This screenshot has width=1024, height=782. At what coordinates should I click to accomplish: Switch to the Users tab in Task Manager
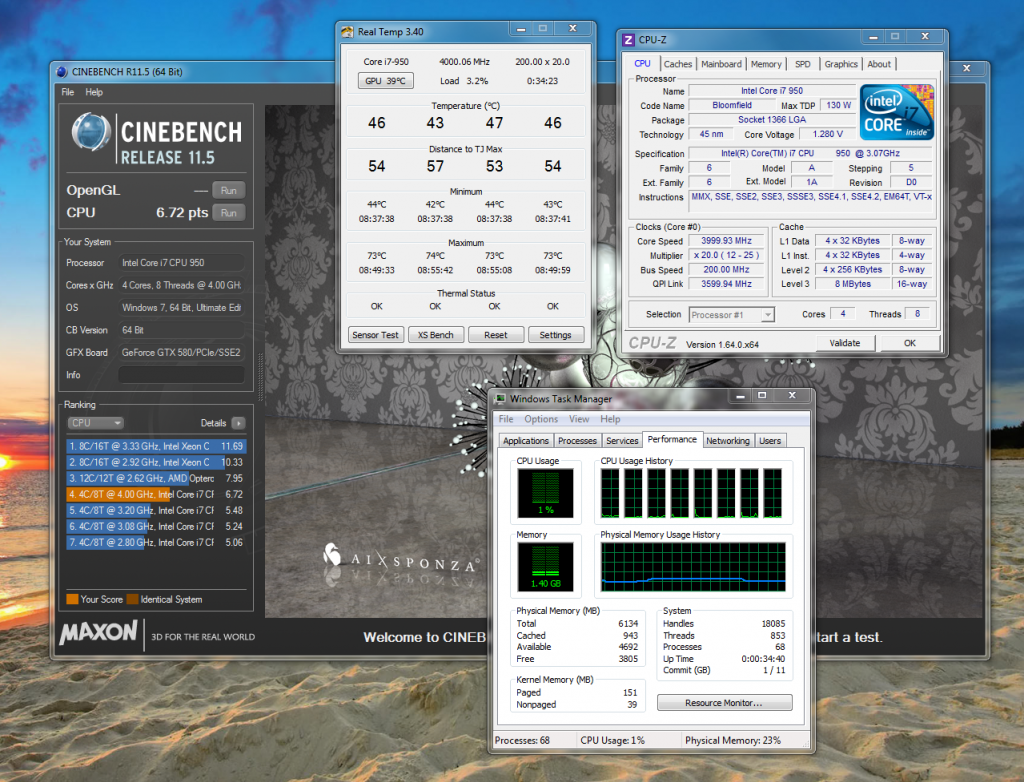click(x=770, y=441)
